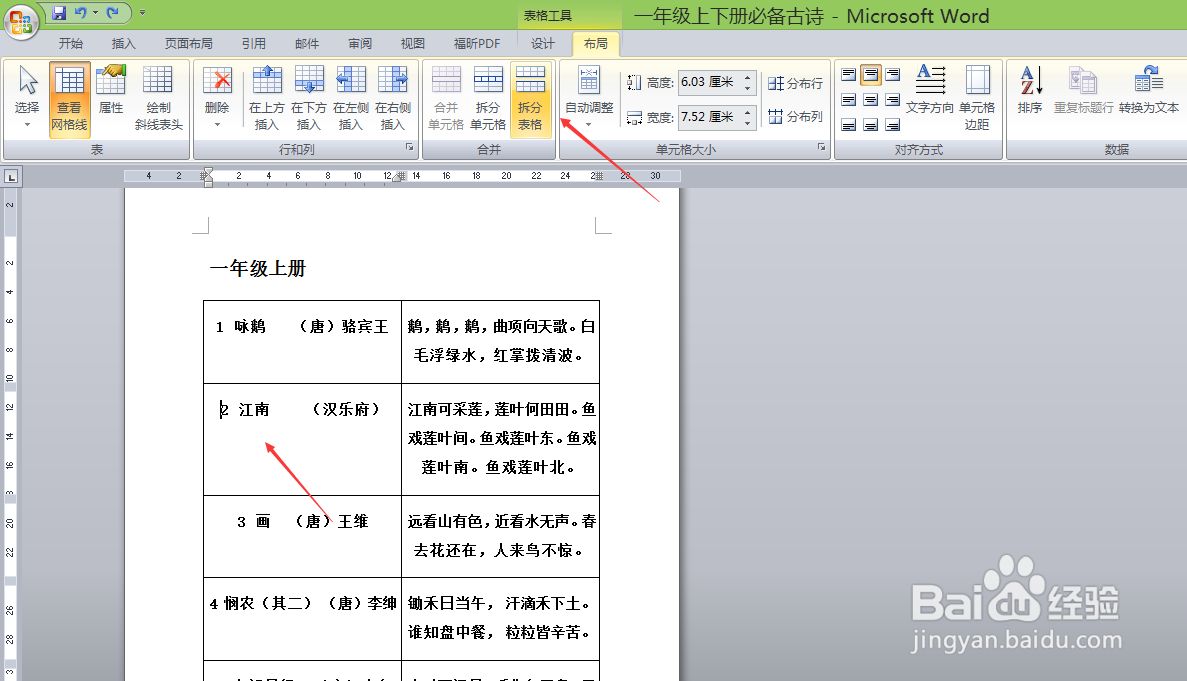Click cell '3 画 （唐）王维'
This screenshot has height=681, width=1187.
click(x=302, y=536)
